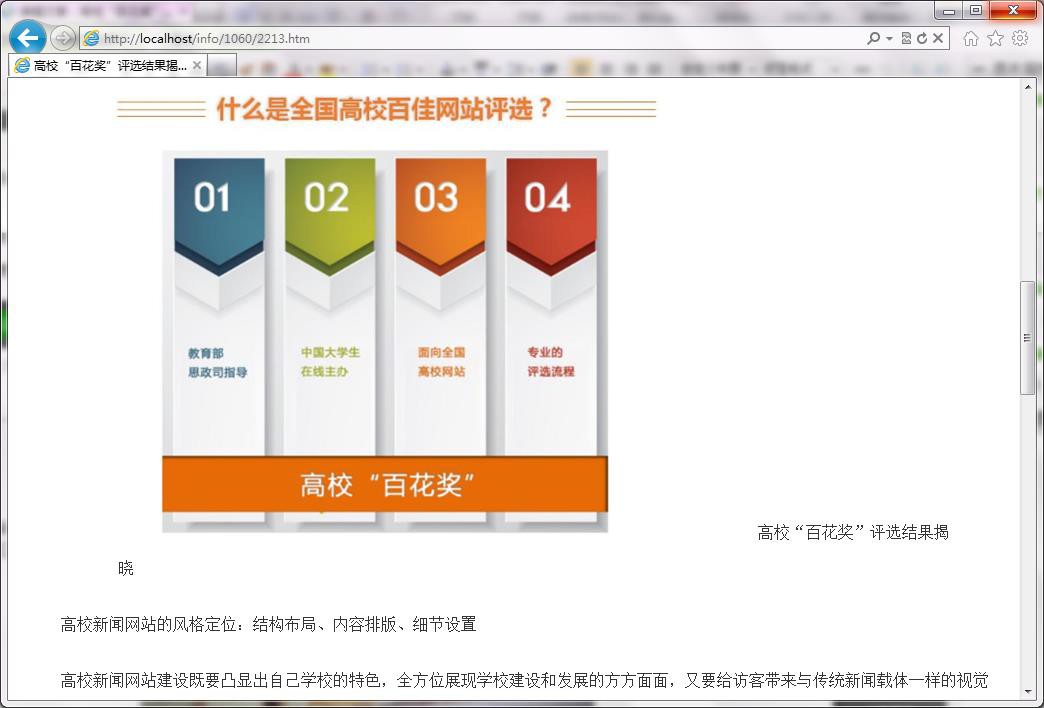Refresh the current page
Viewport: 1044px width, 708px height.
point(921,38)
